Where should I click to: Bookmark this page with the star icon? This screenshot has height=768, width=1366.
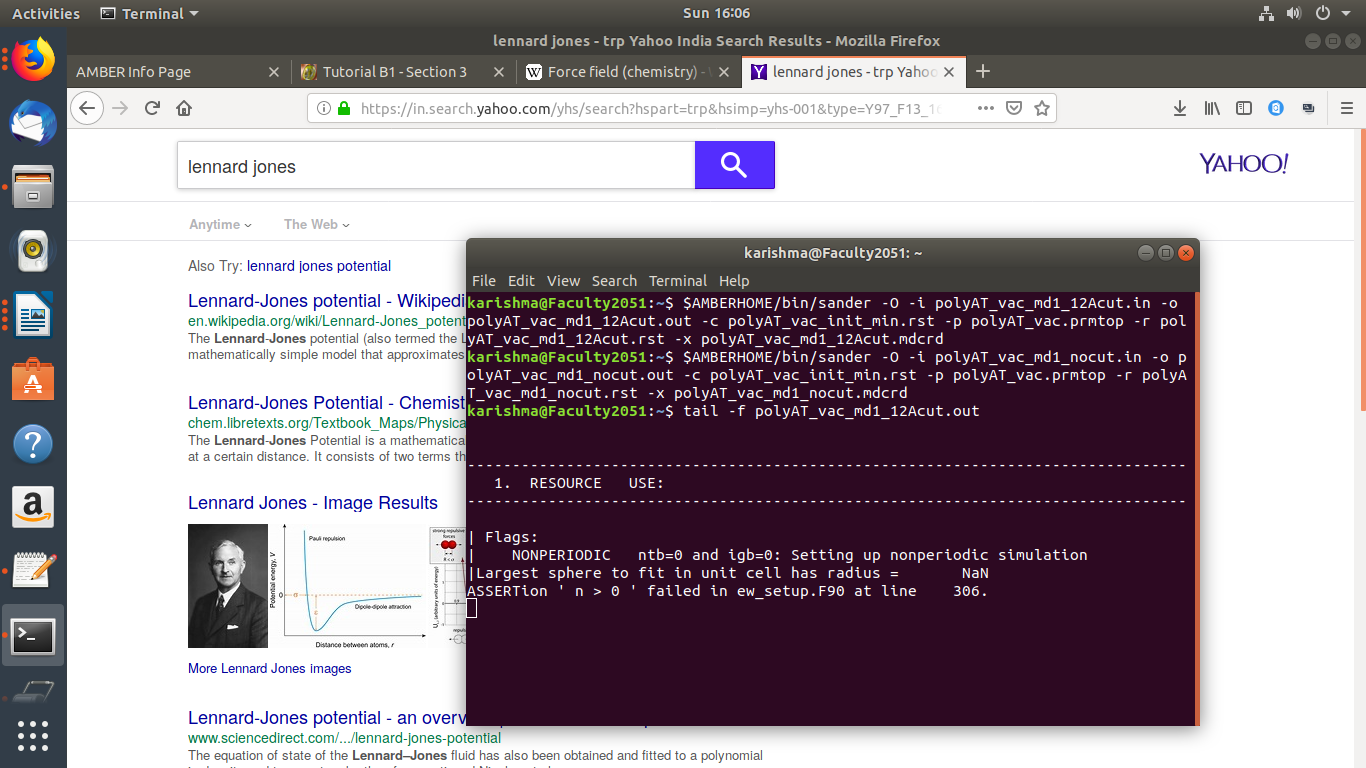1042,108
